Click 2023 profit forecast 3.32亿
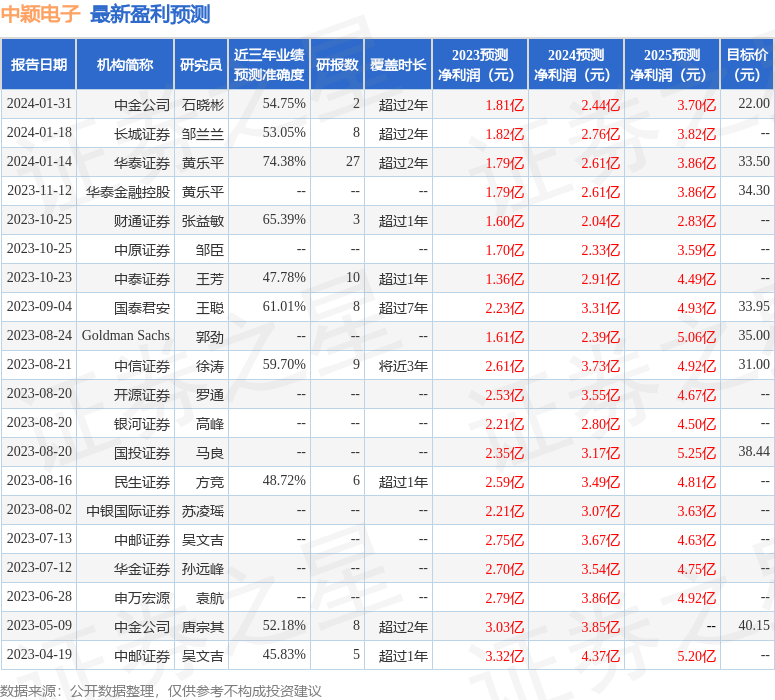 [504, 656]
